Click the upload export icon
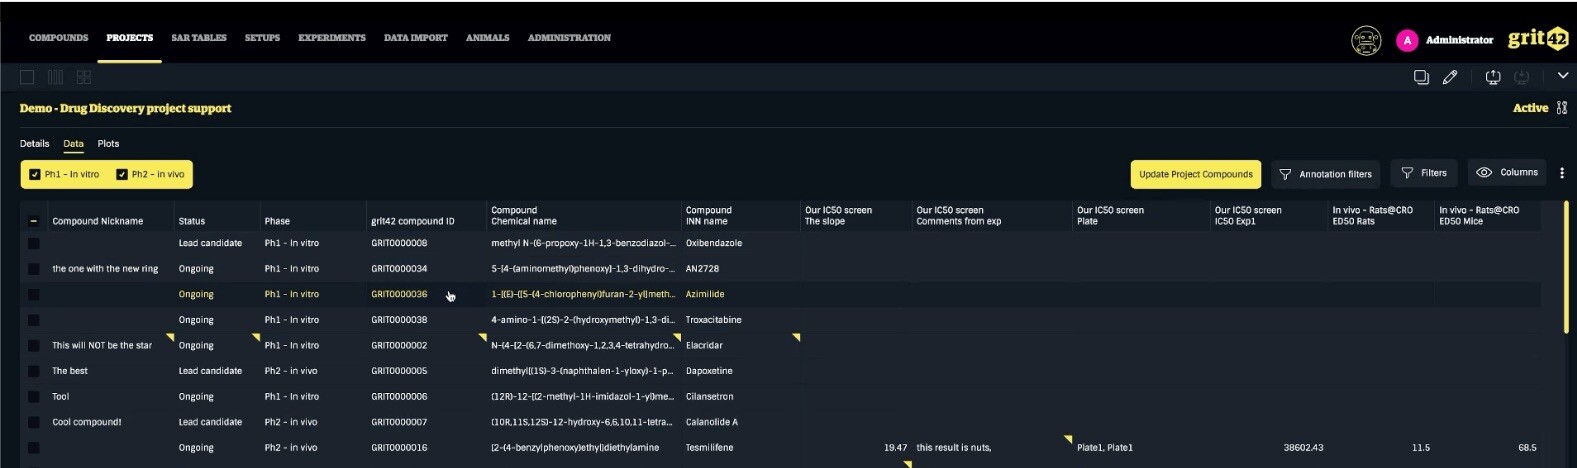Image resolution: width=1577 pixels, height=468 pixels. [1493, 77]
